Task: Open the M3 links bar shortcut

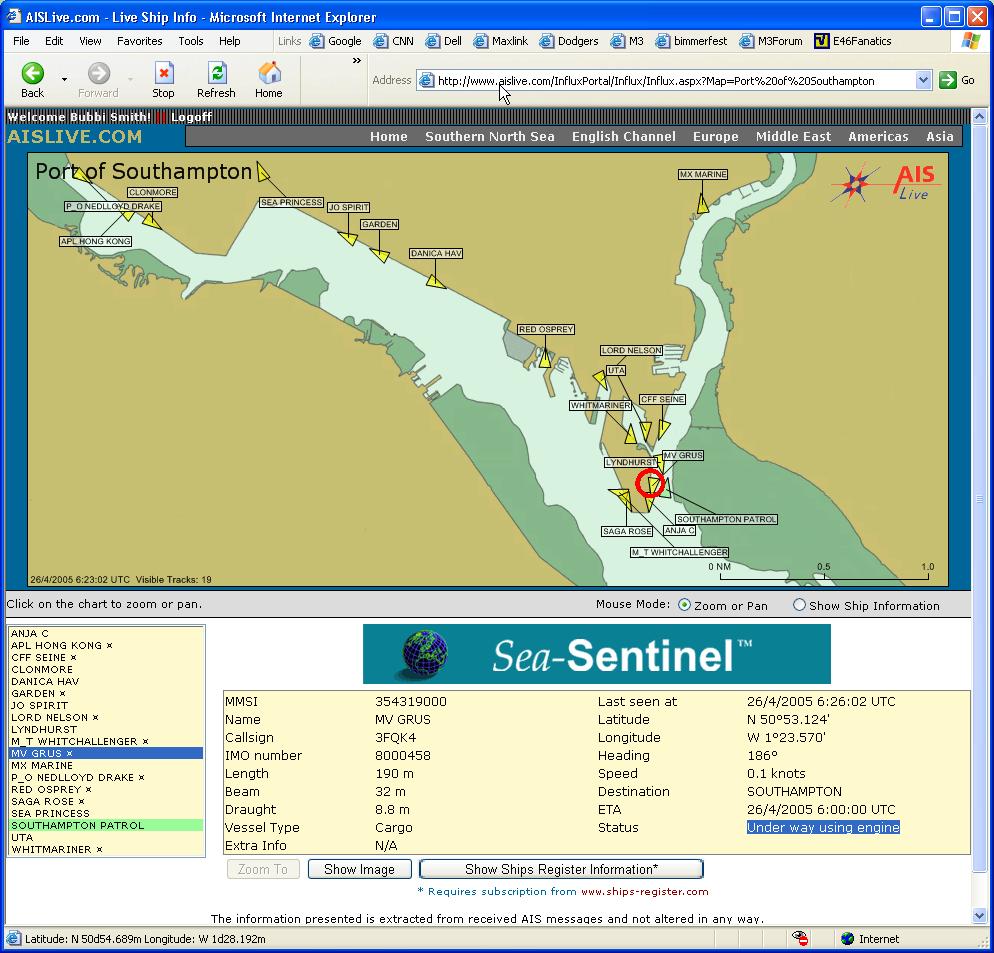Action: (x=627, y=41)
